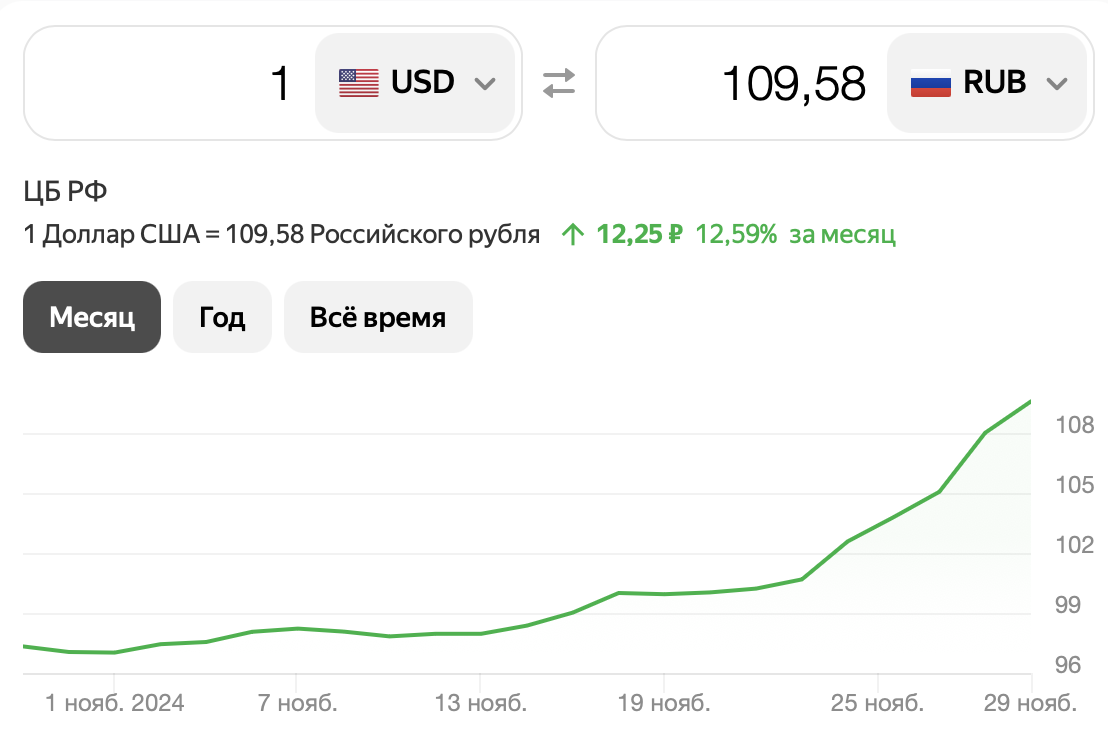Click the chart endpoint at 29 нояб.

[1030, 402]
